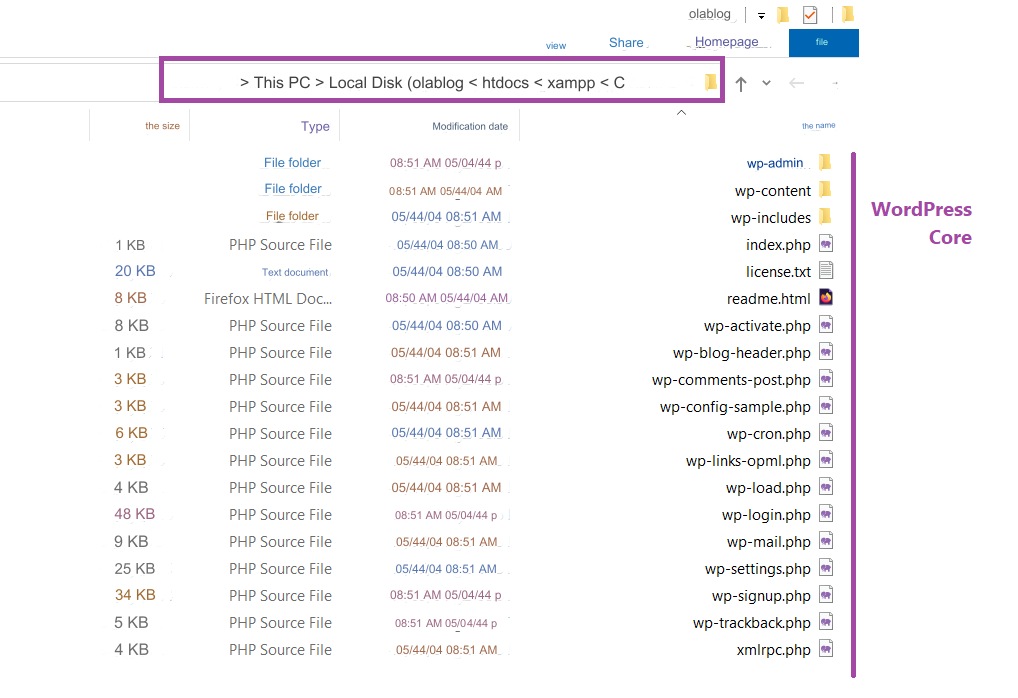Open the wp-includes folder icon

825,216
